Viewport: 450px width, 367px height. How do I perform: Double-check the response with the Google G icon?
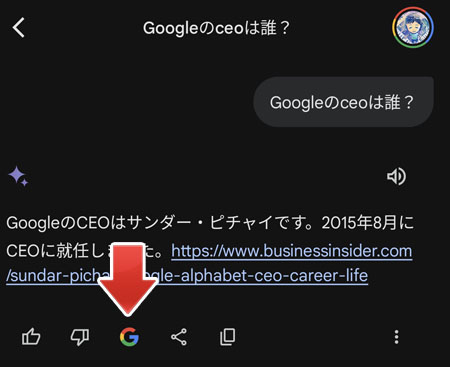tap(129, 337)
